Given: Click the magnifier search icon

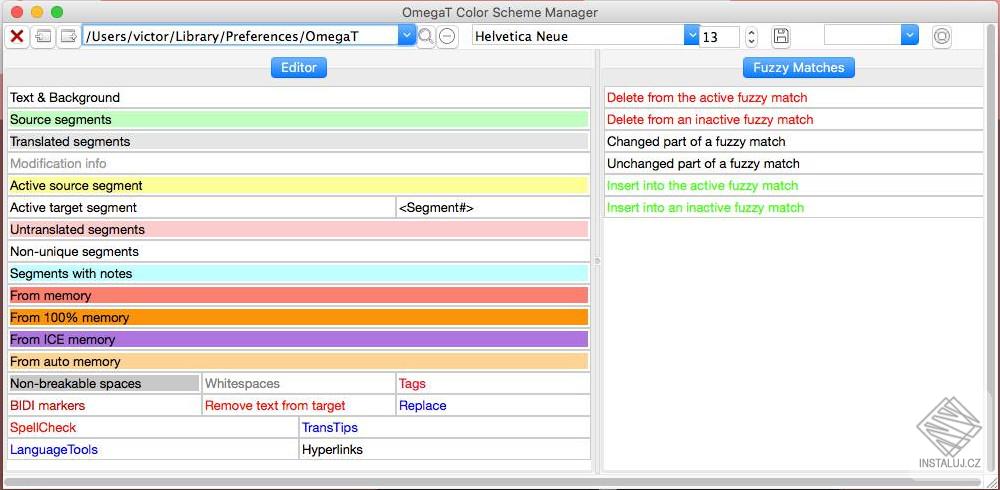Looking at the screenshot, I should pyautogui.click(x=426, y=36).
